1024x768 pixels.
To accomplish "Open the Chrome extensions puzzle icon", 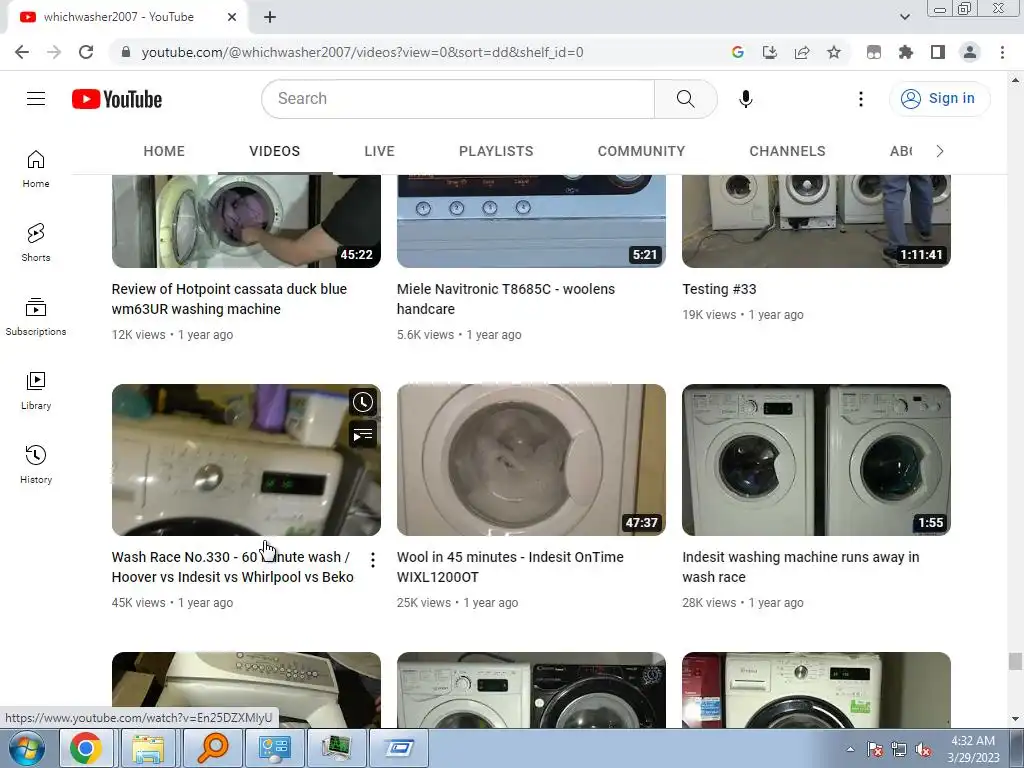I will click(905, 52).
